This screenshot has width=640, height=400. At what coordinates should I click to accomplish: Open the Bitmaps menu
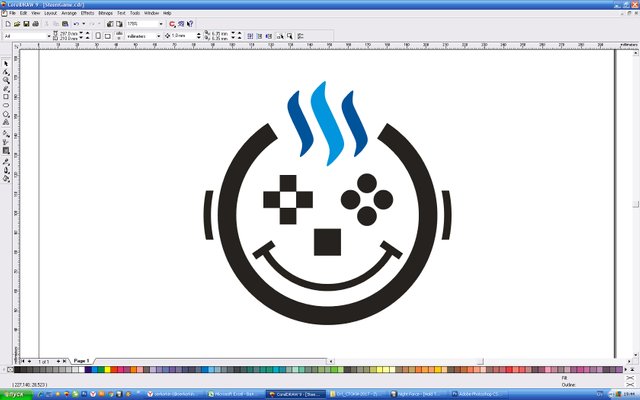(105, 13)
